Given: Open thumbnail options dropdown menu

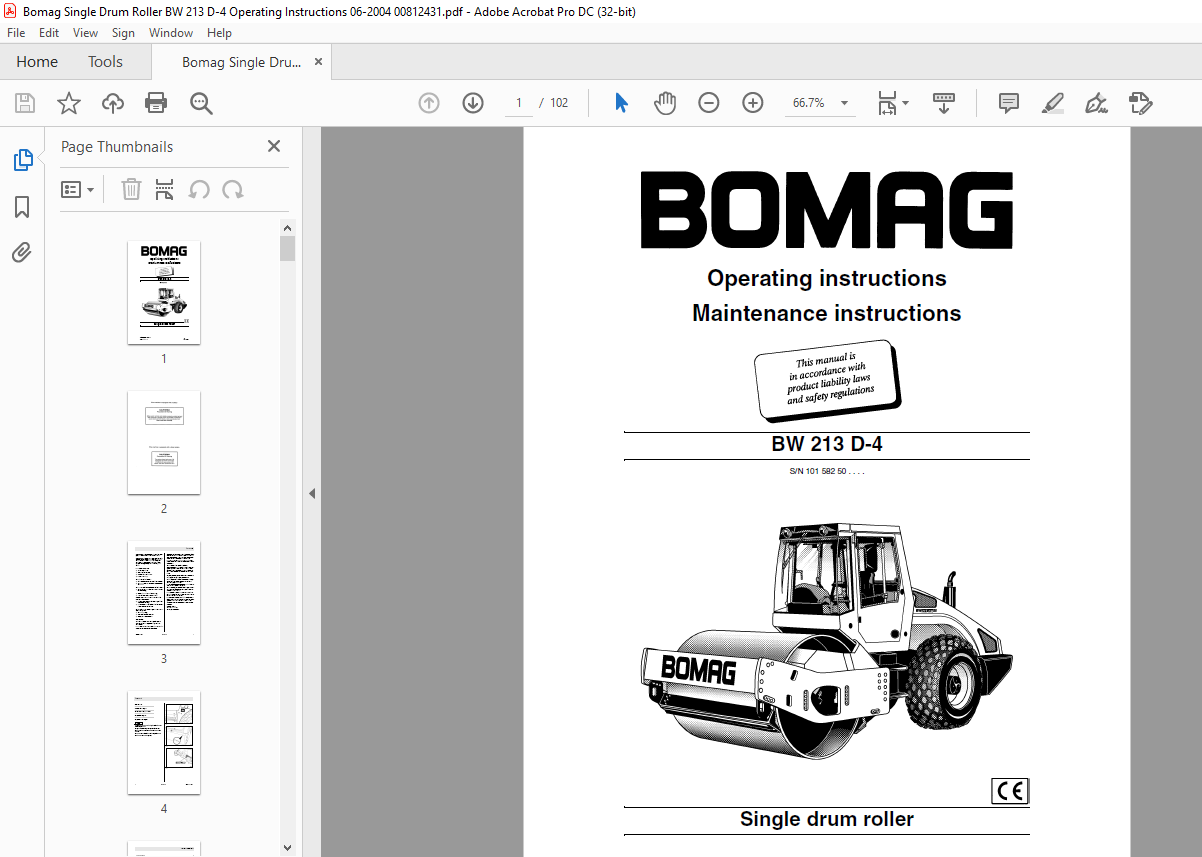Looking at the screenshot, I should [x=78, y=189].
